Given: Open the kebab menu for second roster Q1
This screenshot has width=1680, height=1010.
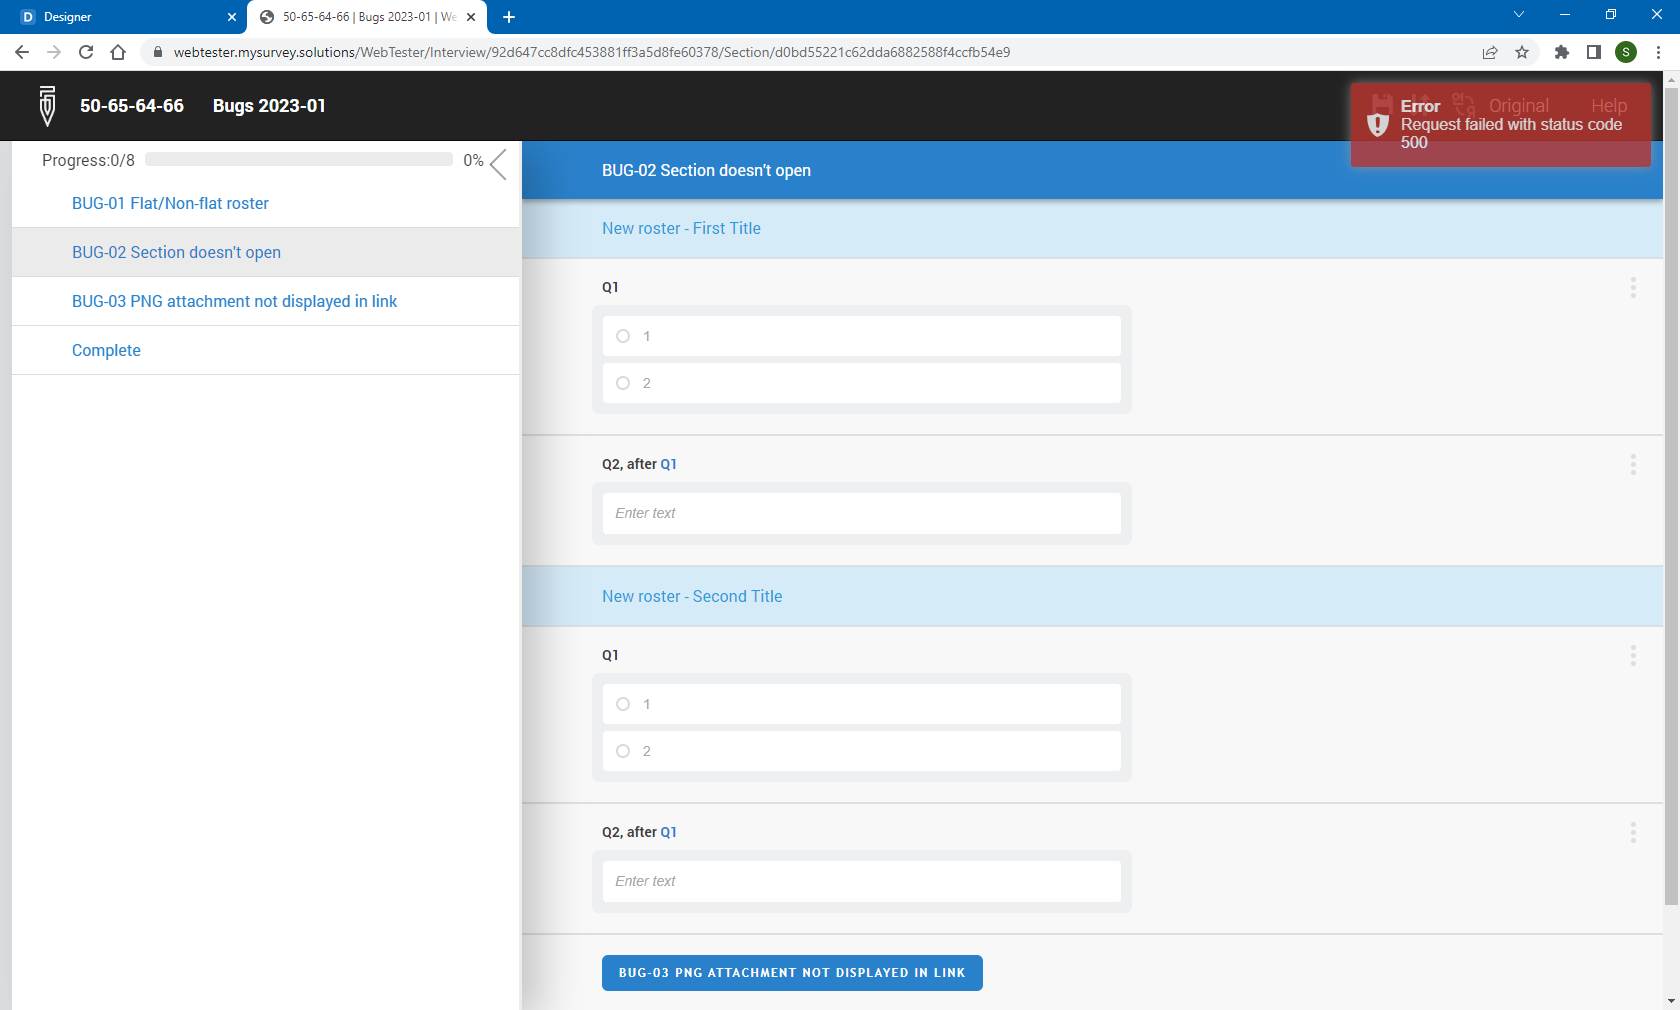Looking at the screenshot, I should click(1633, 655).
